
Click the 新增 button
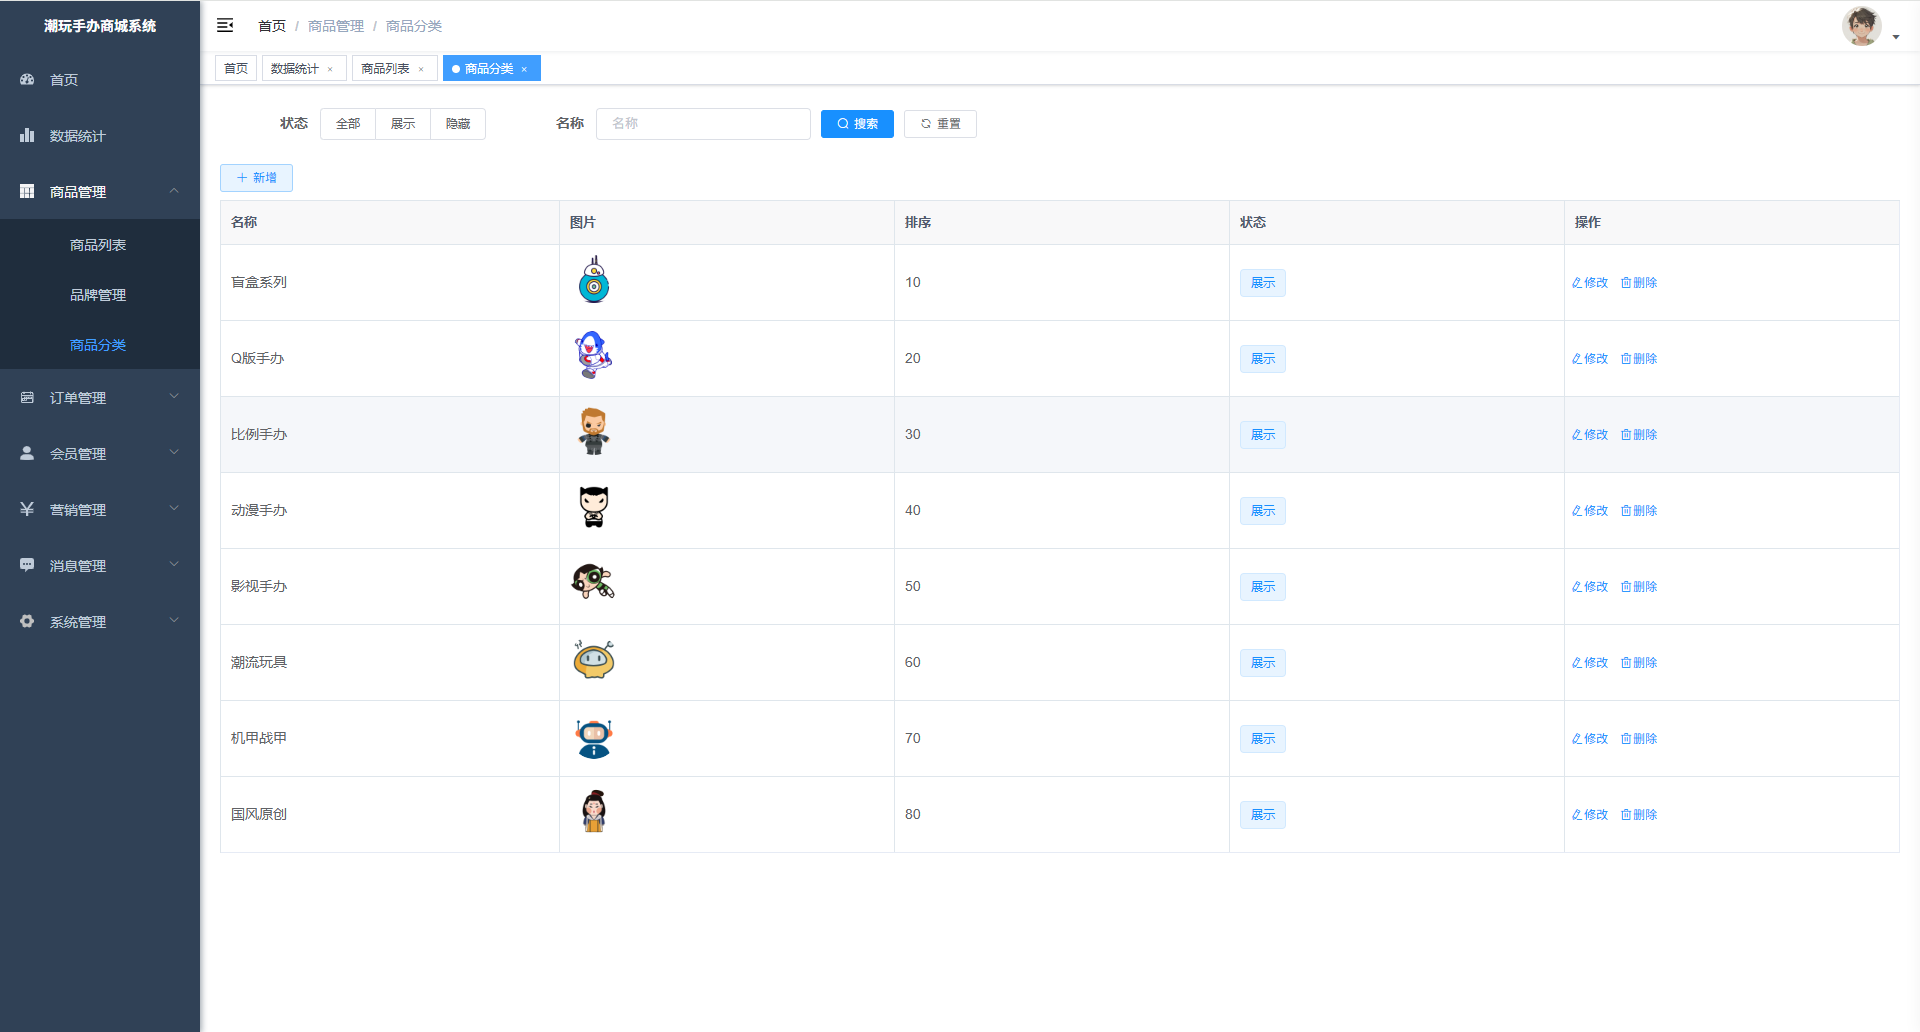[256, 178]
